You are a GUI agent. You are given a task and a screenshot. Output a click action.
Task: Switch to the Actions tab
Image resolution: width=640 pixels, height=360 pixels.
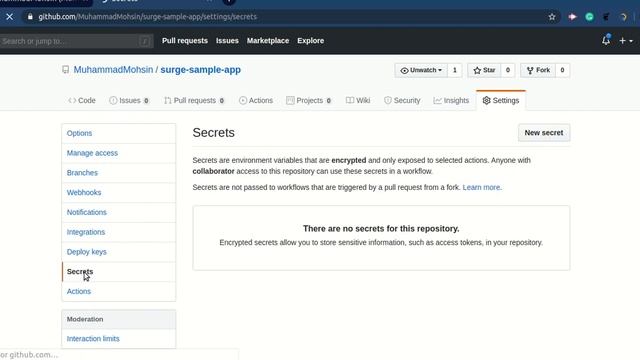pos(256,100)
